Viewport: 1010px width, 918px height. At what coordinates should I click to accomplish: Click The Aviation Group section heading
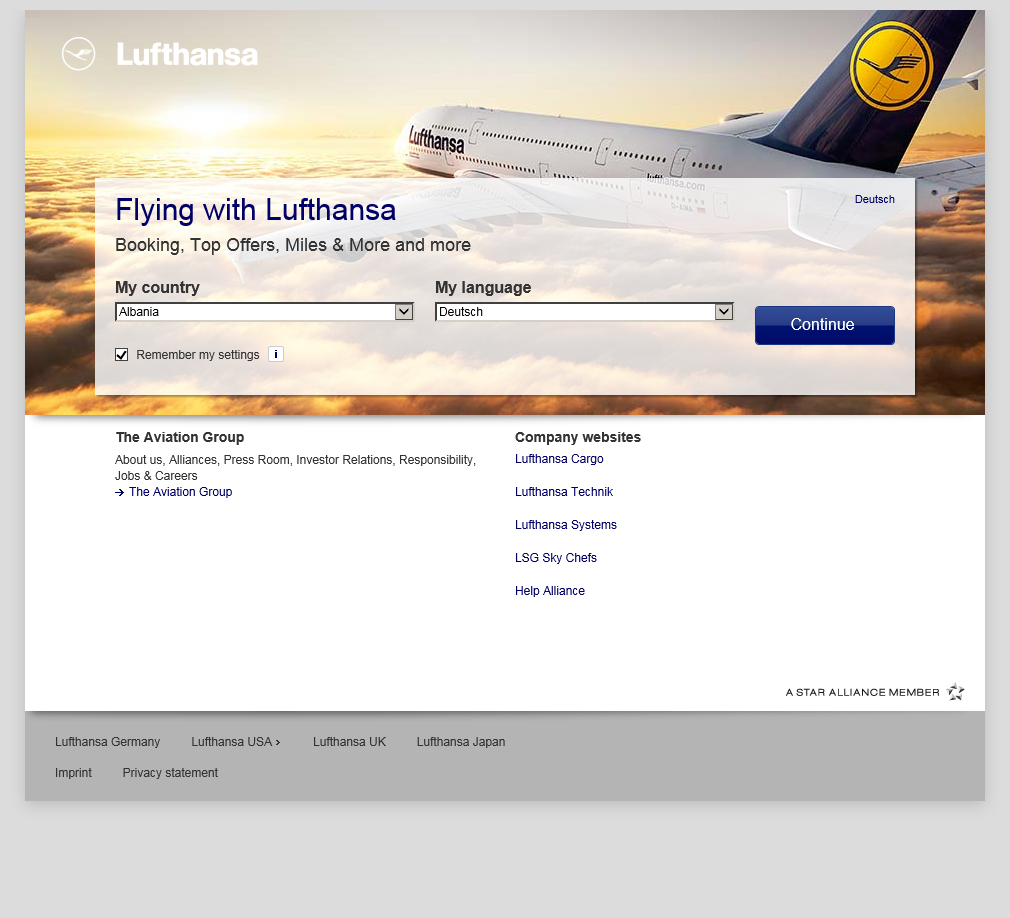tap(180, 437)
